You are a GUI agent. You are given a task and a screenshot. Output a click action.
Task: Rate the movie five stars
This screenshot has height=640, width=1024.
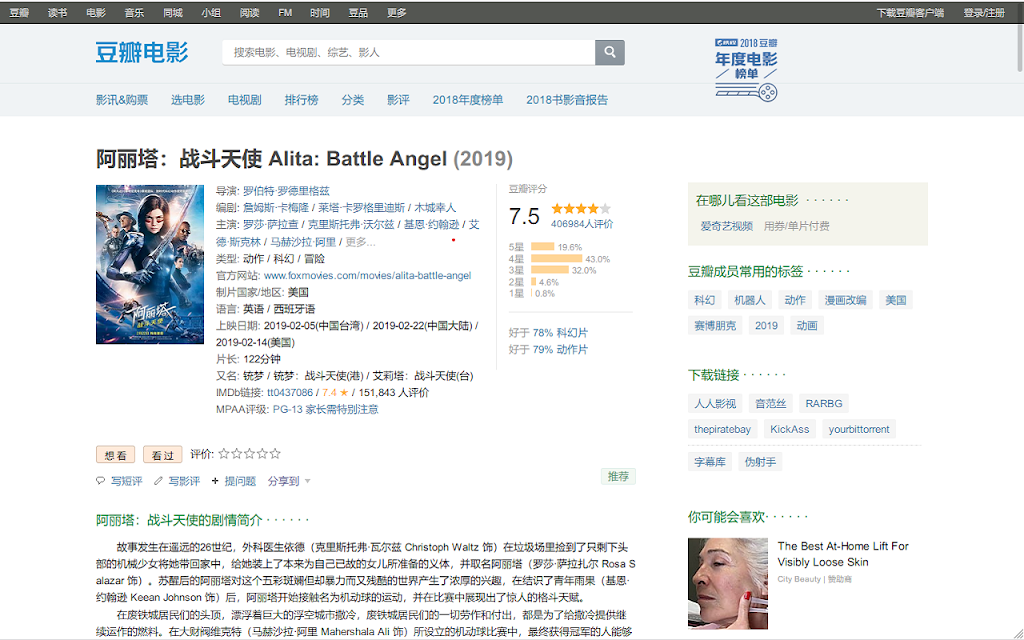tap(275, 453)
